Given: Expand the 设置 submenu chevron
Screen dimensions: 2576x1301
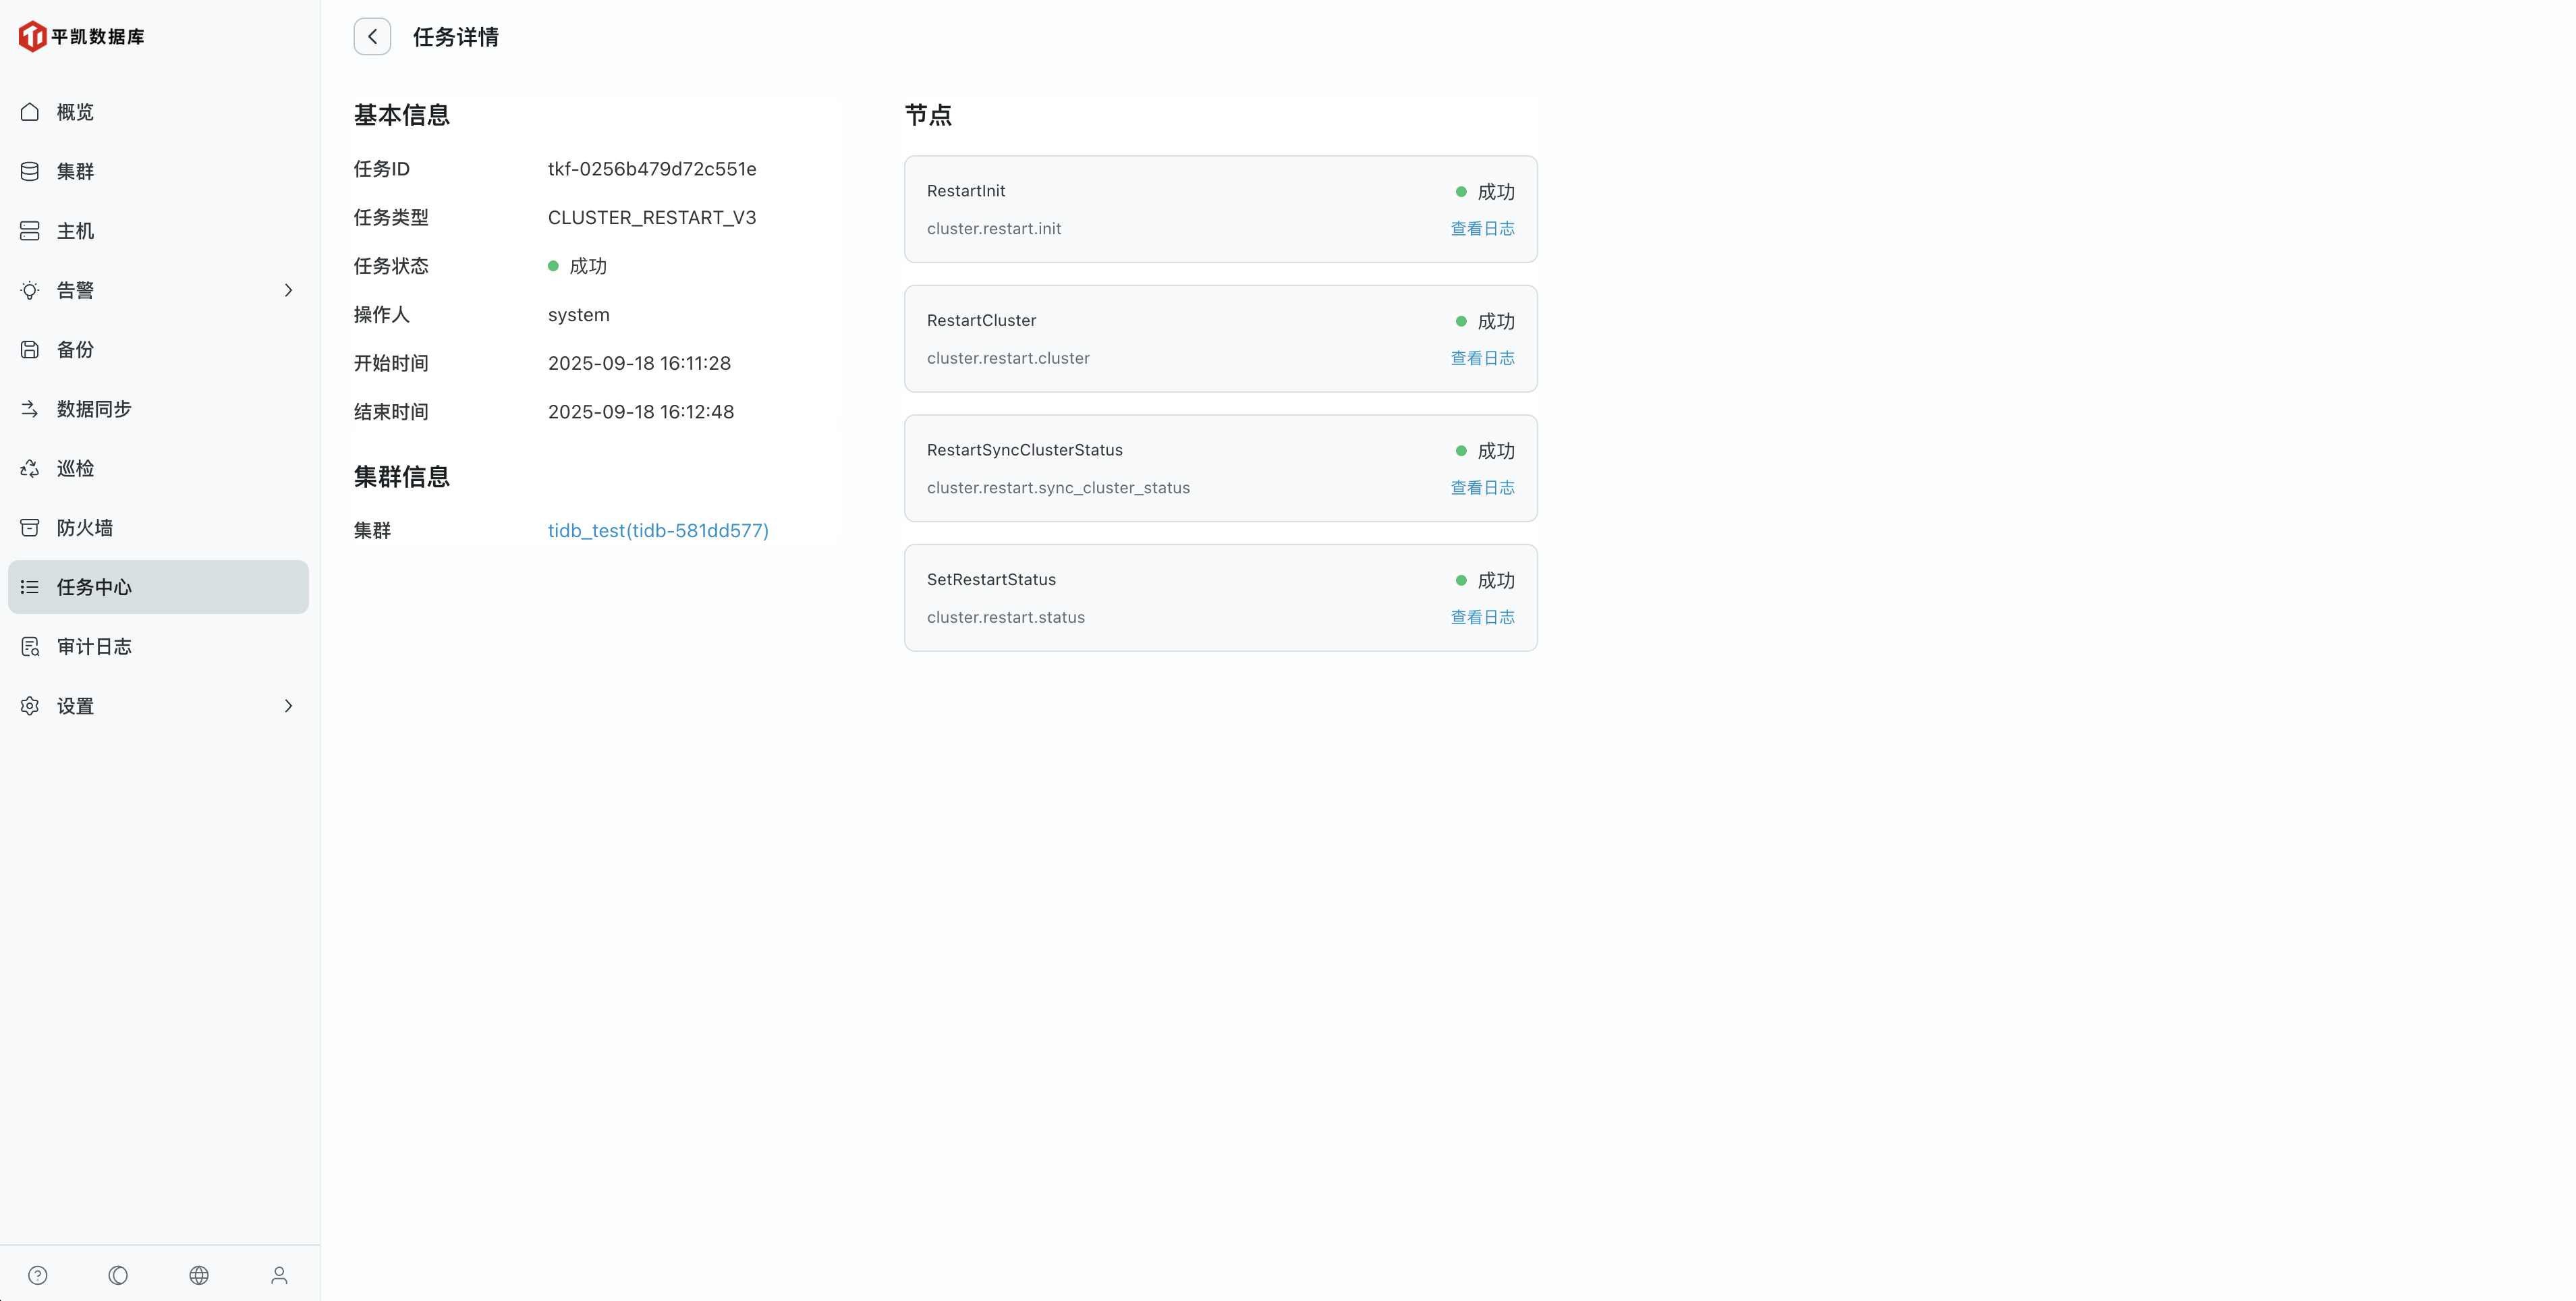Looking at the screenshot, I should point(288,706).
